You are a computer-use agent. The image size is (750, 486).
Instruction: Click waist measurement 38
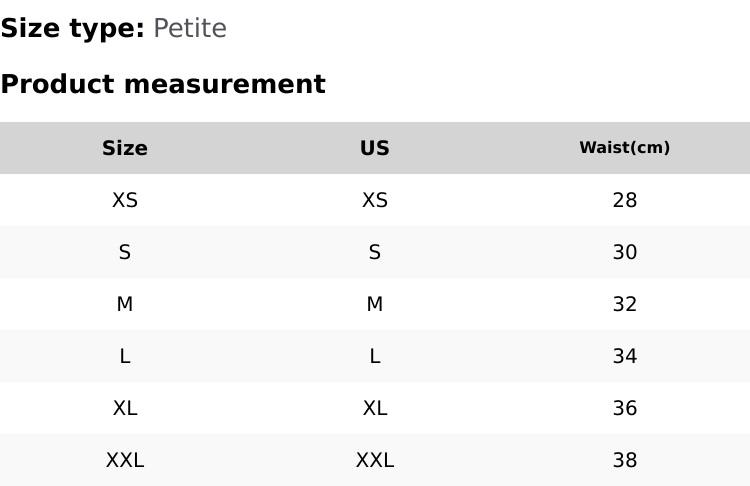[x=625, y=460]
